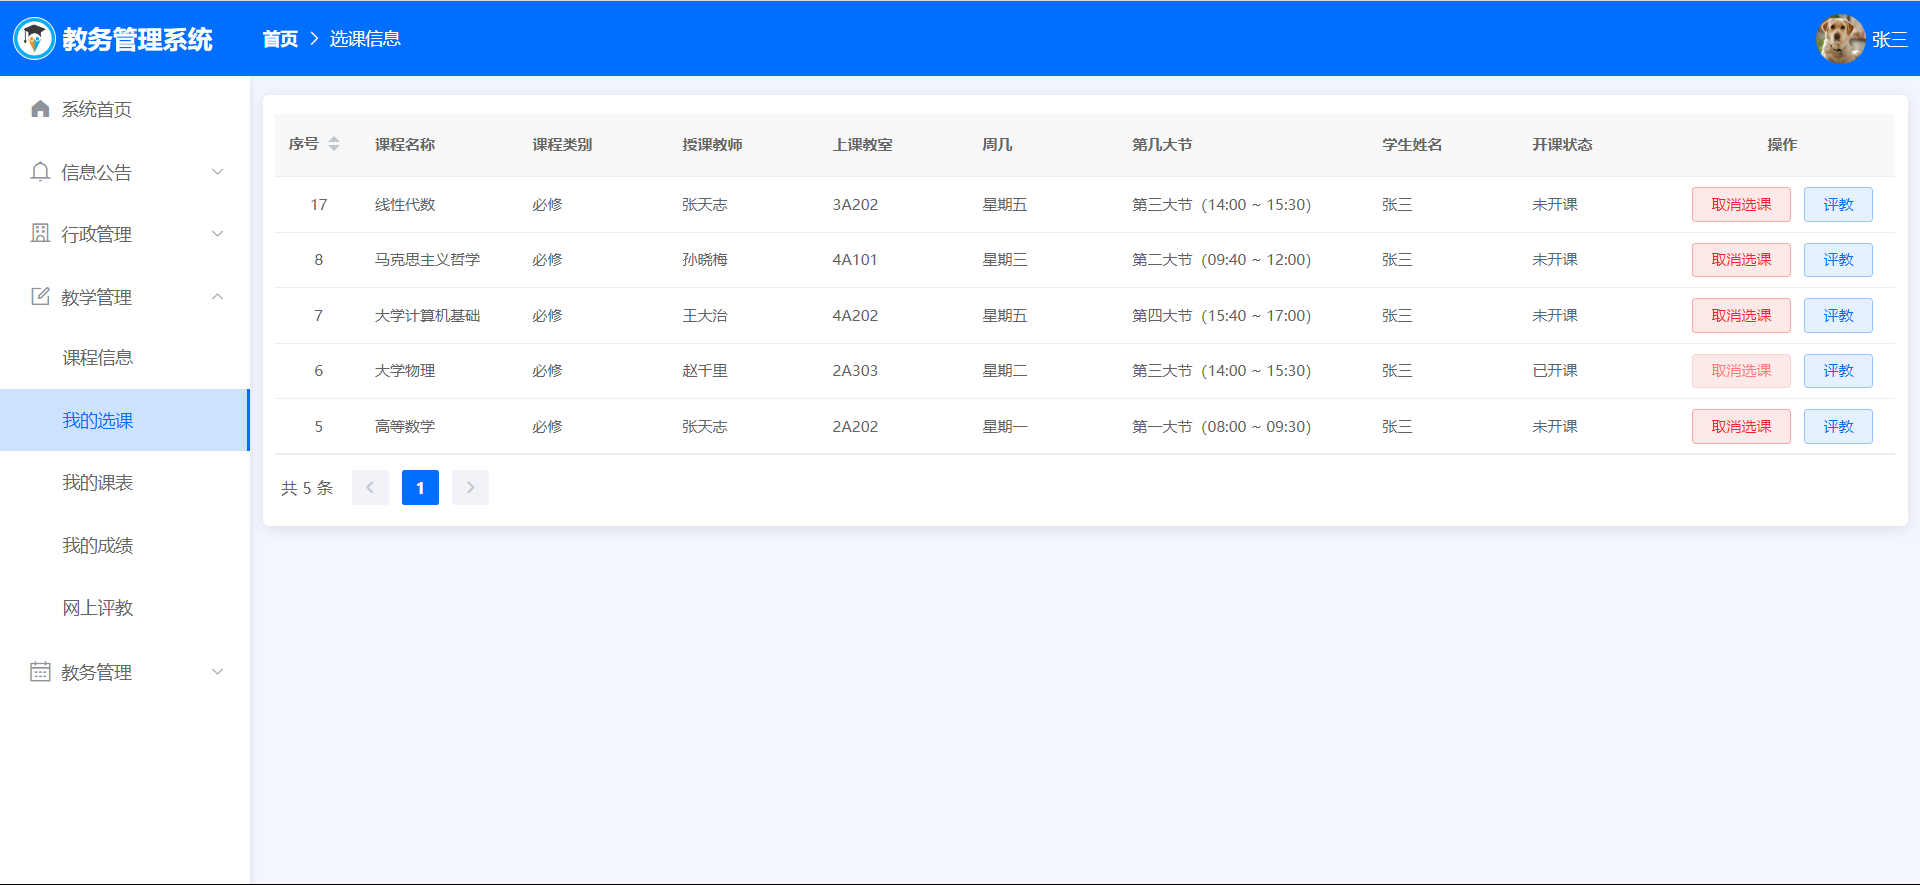Image resolution: width=1920 pixels, height=885 pixels.
Task: Click the 星期二 weekday cell
Action: pos(1005,371)
